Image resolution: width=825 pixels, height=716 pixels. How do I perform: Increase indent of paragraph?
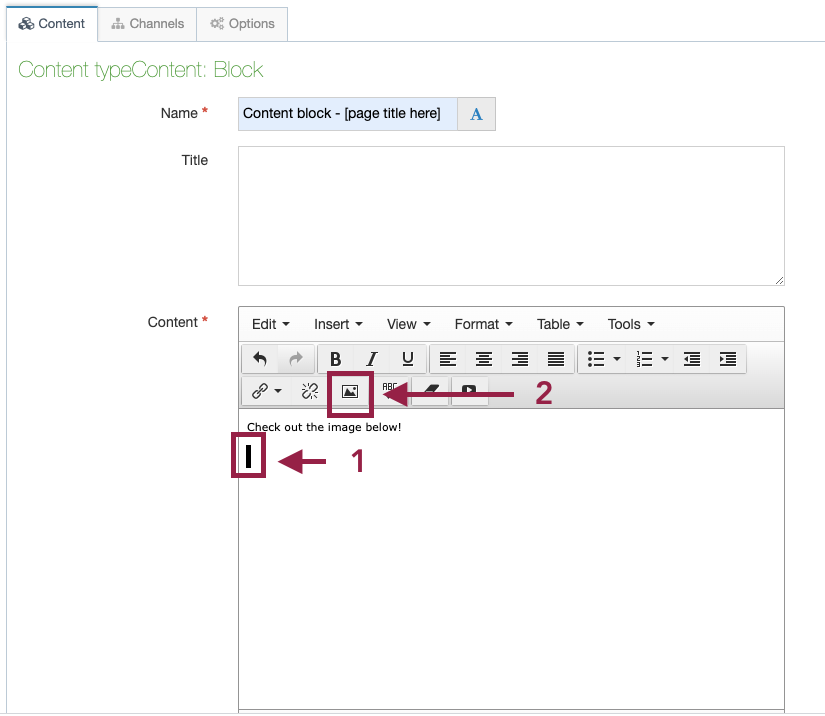click(728, 359)
